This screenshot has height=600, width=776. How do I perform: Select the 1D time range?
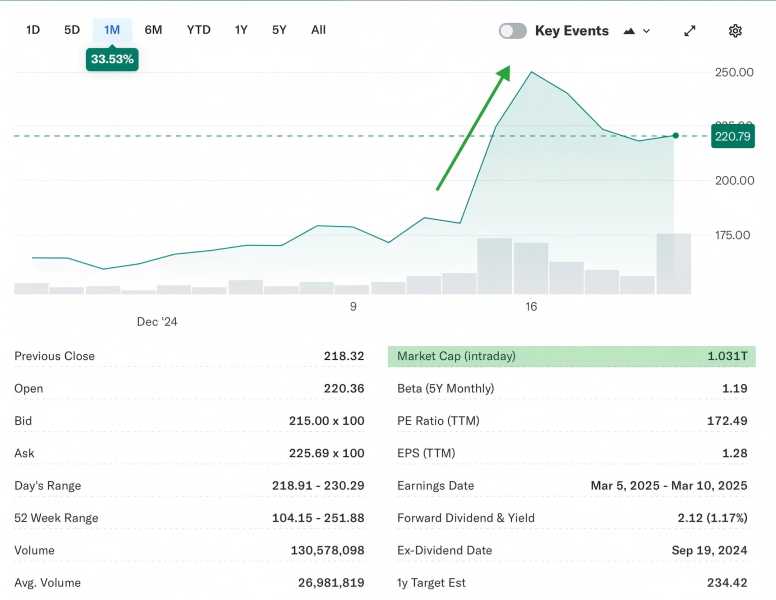click(33, 30)
